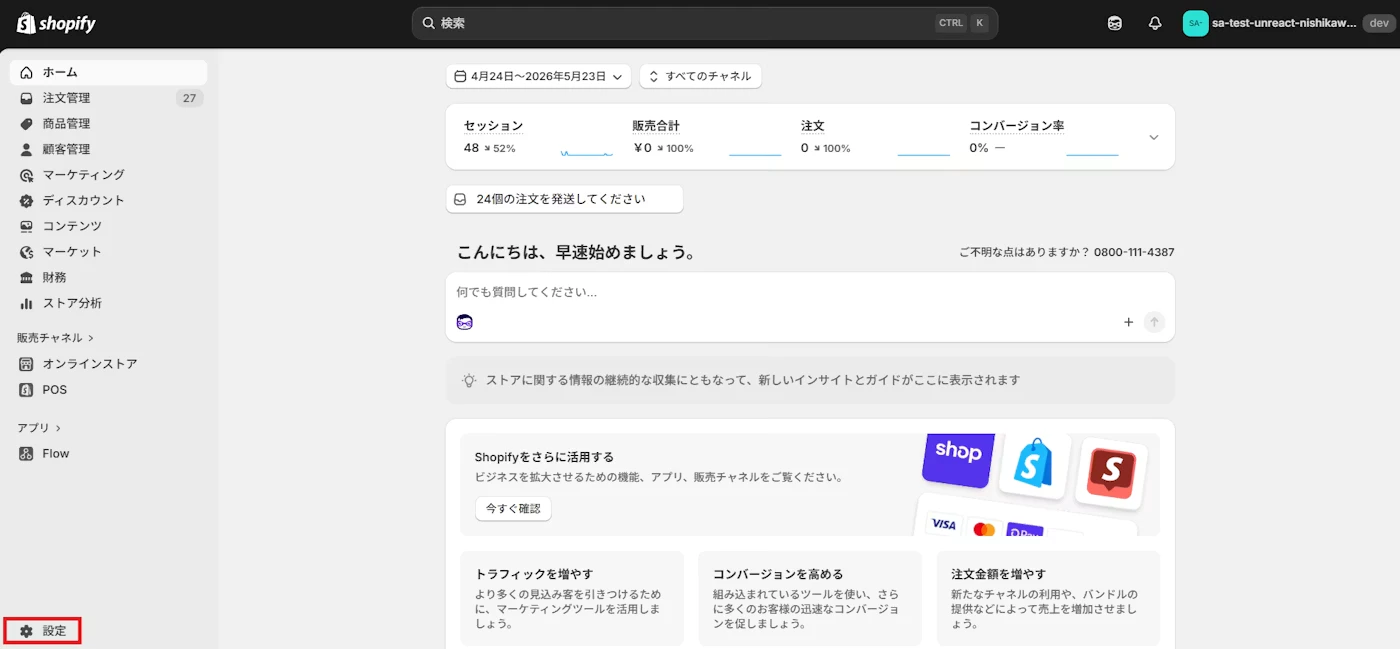Click the search magnifier icon
The width and height of the screenshot is (1400, 649).
tap(428, 23)
